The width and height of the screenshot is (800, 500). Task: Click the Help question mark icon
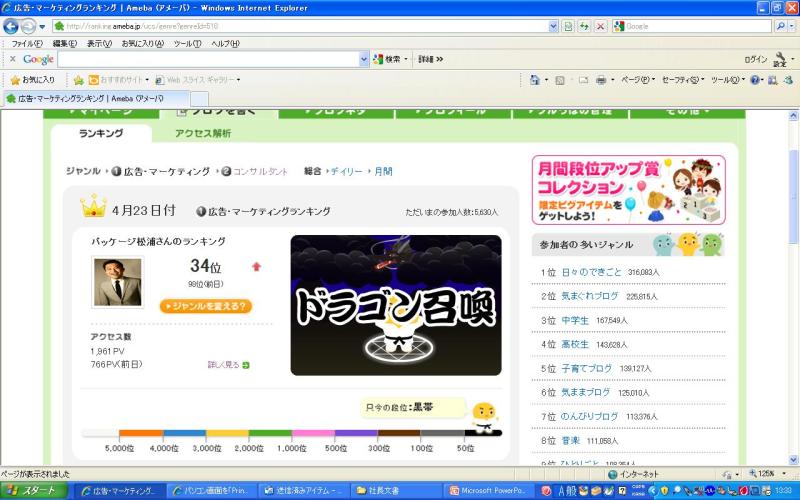[755, 79]
